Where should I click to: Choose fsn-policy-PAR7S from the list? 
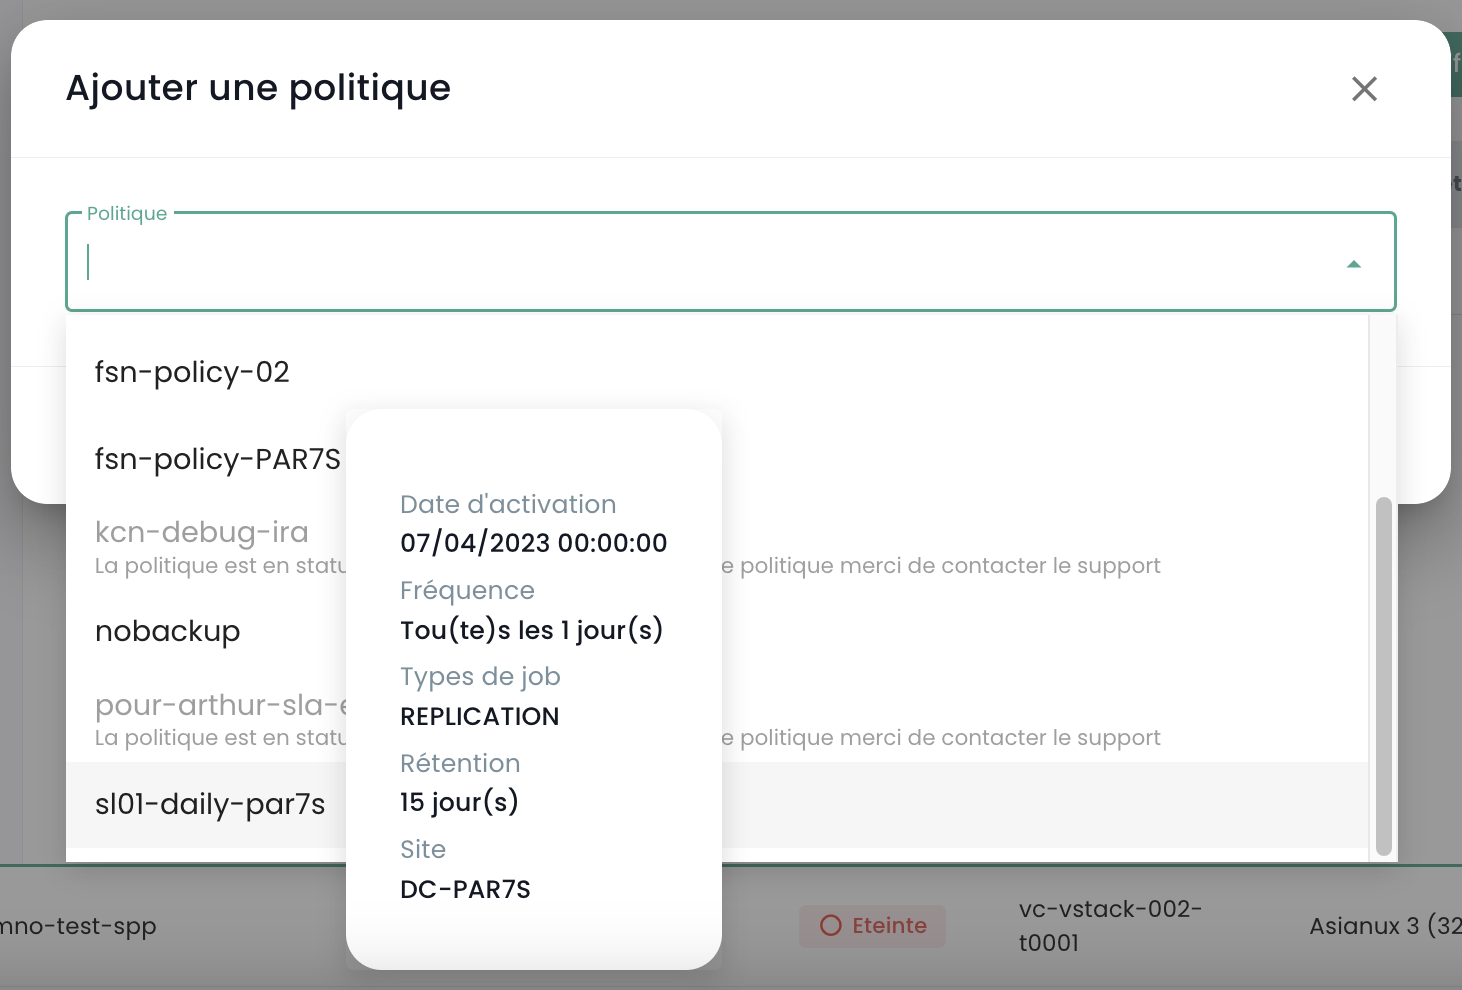(217, 459)
